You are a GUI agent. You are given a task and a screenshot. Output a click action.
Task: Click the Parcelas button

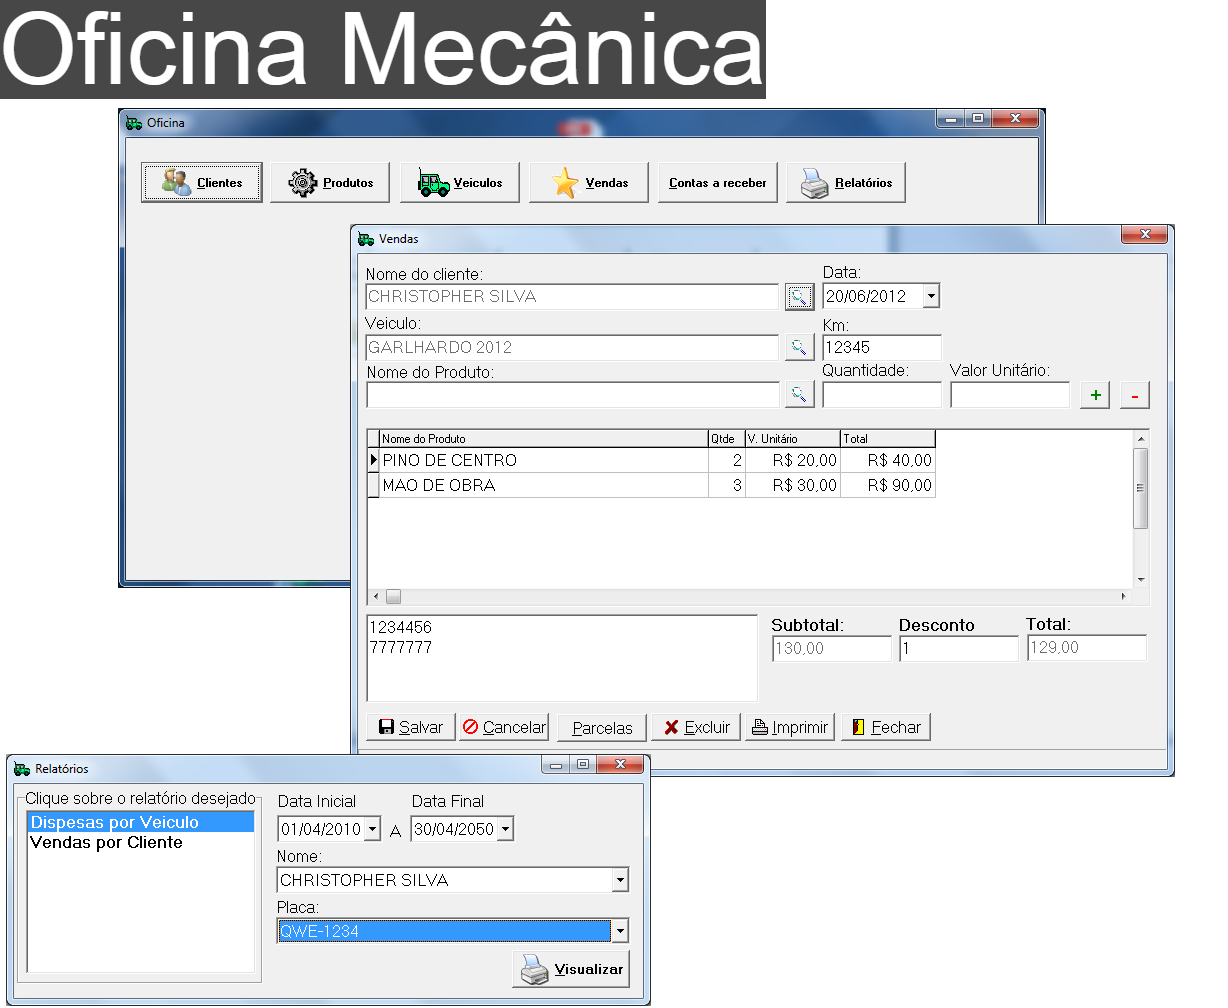coord(602,727)
